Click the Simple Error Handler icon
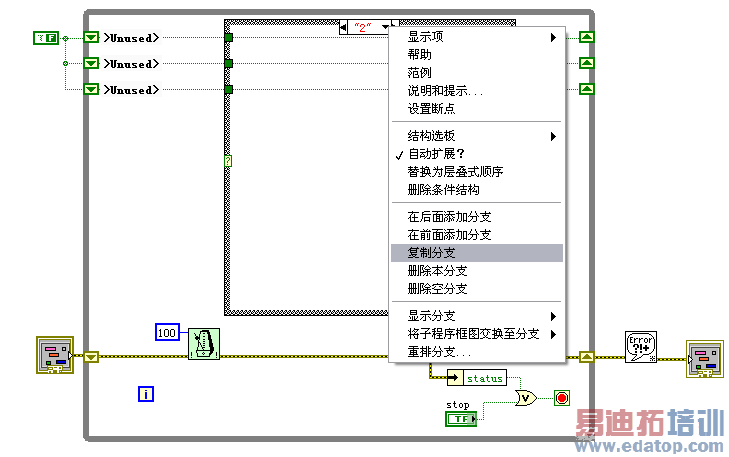 (641, 347)
